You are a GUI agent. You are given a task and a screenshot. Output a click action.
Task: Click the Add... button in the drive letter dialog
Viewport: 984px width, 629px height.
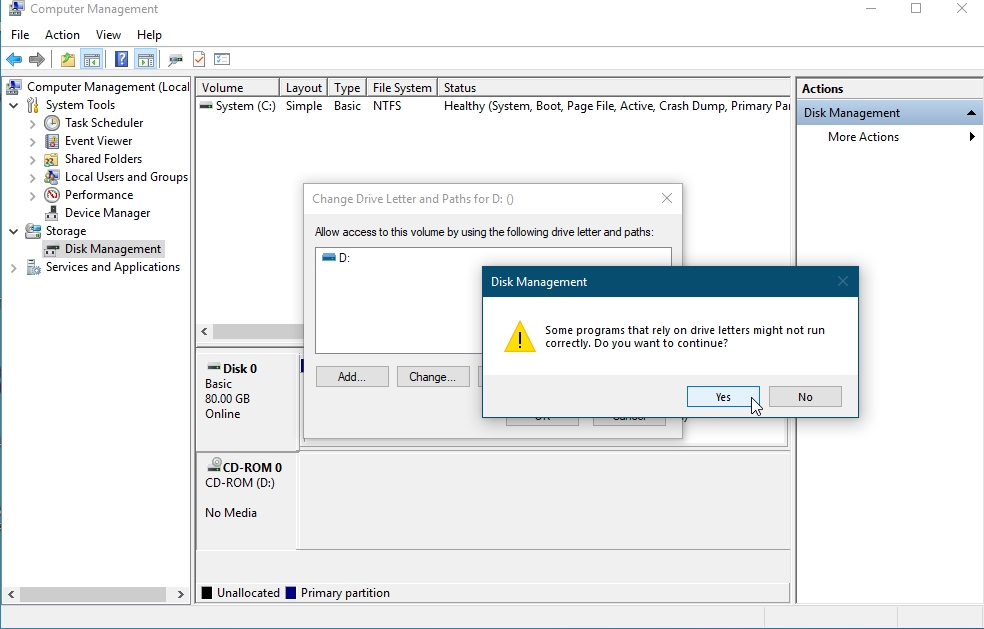pos(352,377)
